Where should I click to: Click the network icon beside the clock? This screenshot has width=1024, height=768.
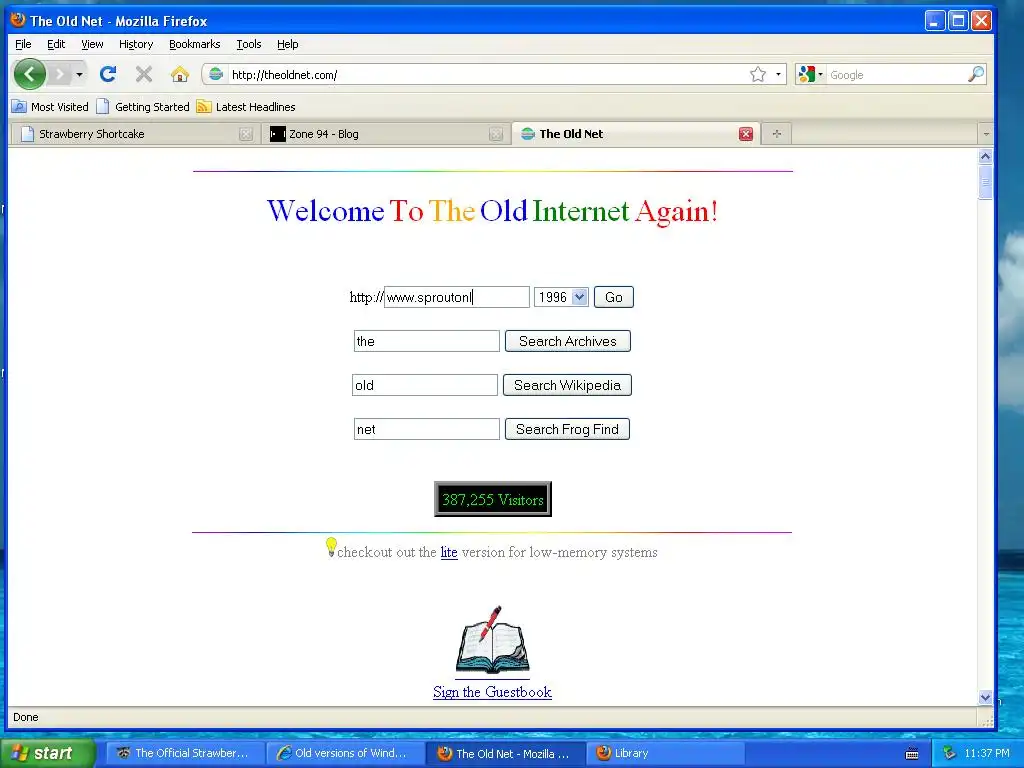click(949, 754)
